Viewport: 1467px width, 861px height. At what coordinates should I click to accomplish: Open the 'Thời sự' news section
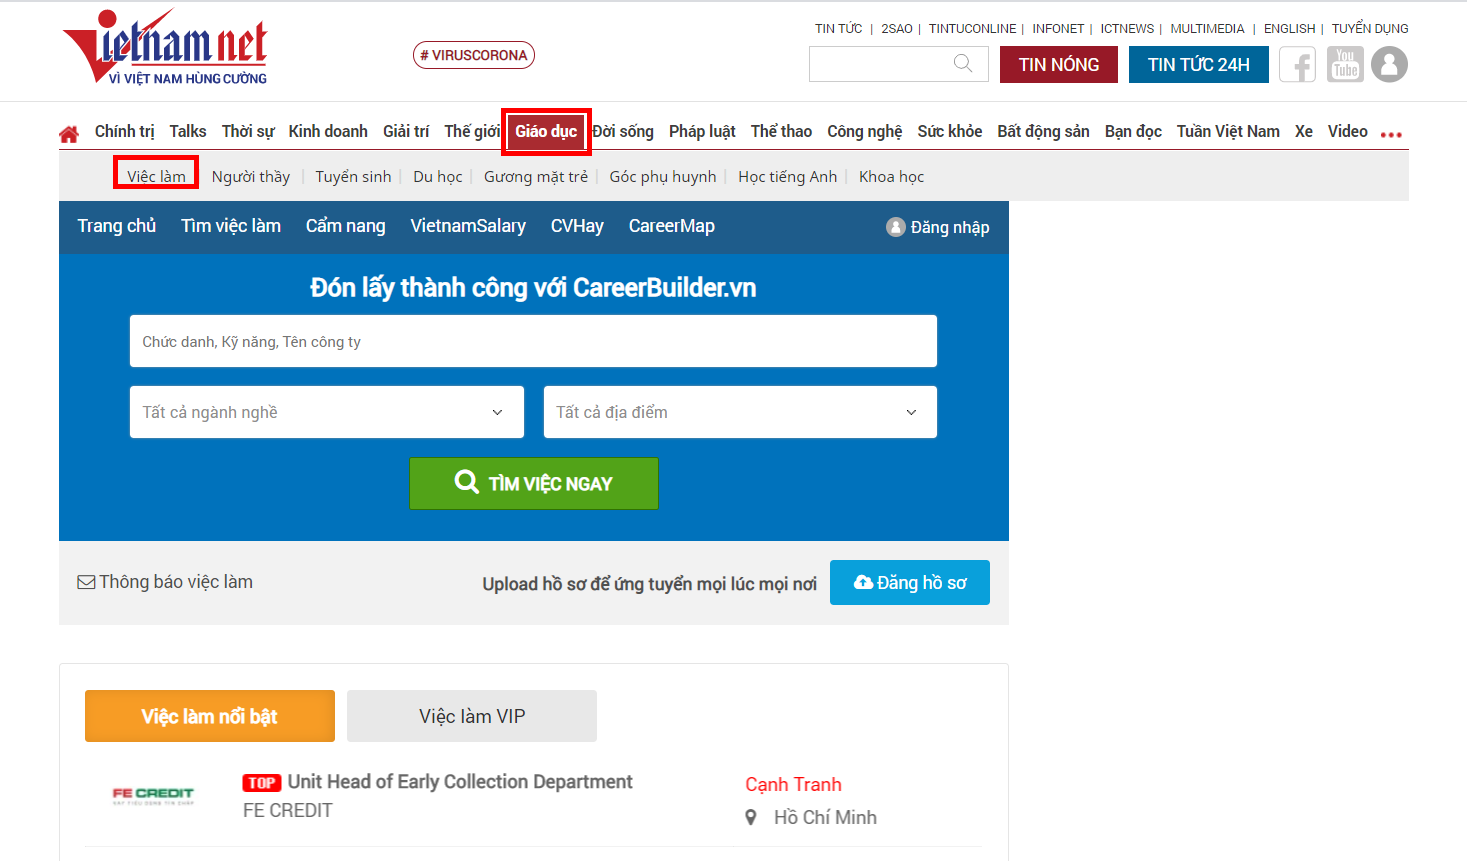pos(248,131)
